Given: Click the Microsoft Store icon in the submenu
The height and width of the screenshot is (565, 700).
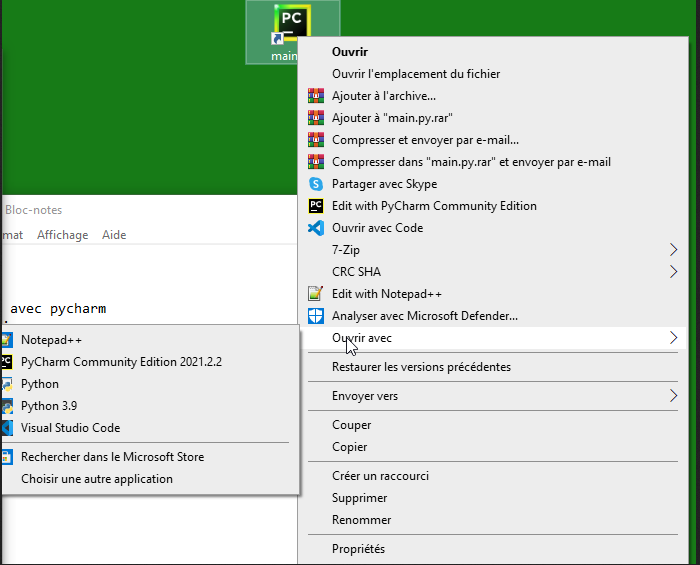Looking at the screenshot, I should tap(6, 457).
